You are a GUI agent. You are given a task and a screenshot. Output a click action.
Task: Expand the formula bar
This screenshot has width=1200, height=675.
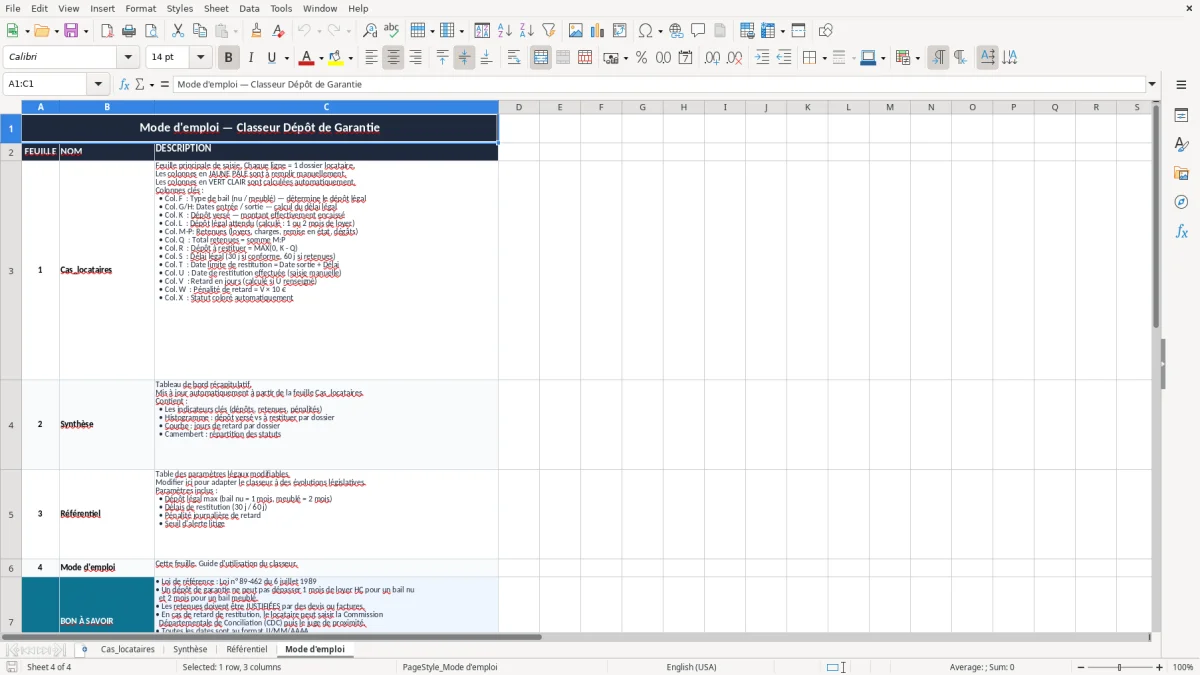tap(1153, 84)
